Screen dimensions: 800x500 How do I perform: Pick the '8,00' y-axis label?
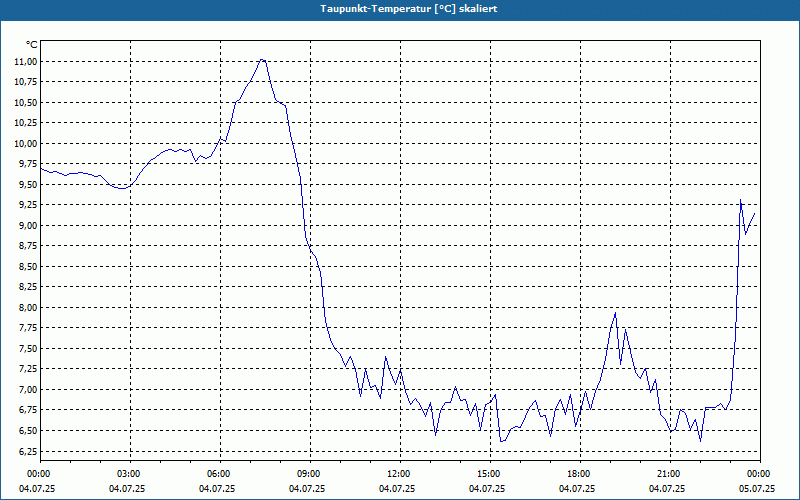pos(30,308)
